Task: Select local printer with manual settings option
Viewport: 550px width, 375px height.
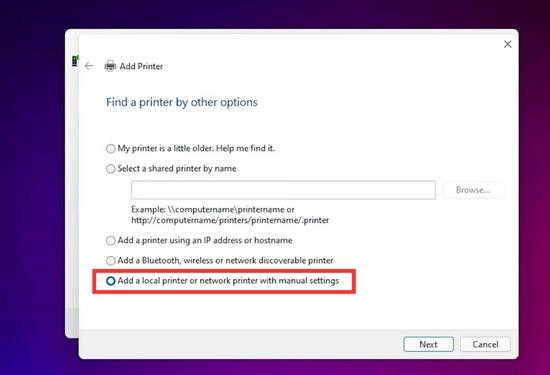Action: pyautogui.click(x=110, y=281)
